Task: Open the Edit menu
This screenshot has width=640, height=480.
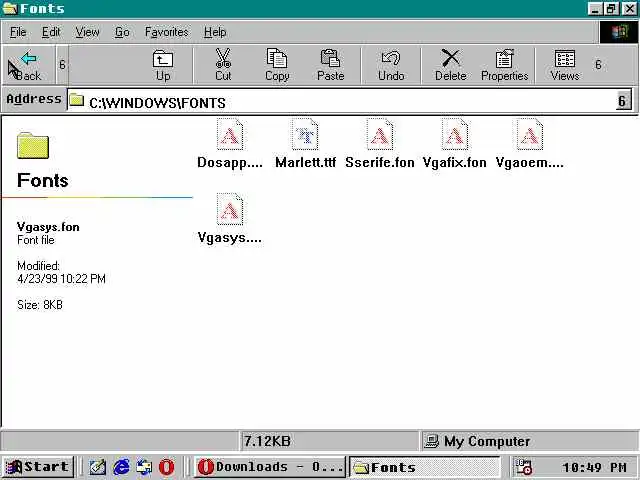Action: [x=51, y=32]
